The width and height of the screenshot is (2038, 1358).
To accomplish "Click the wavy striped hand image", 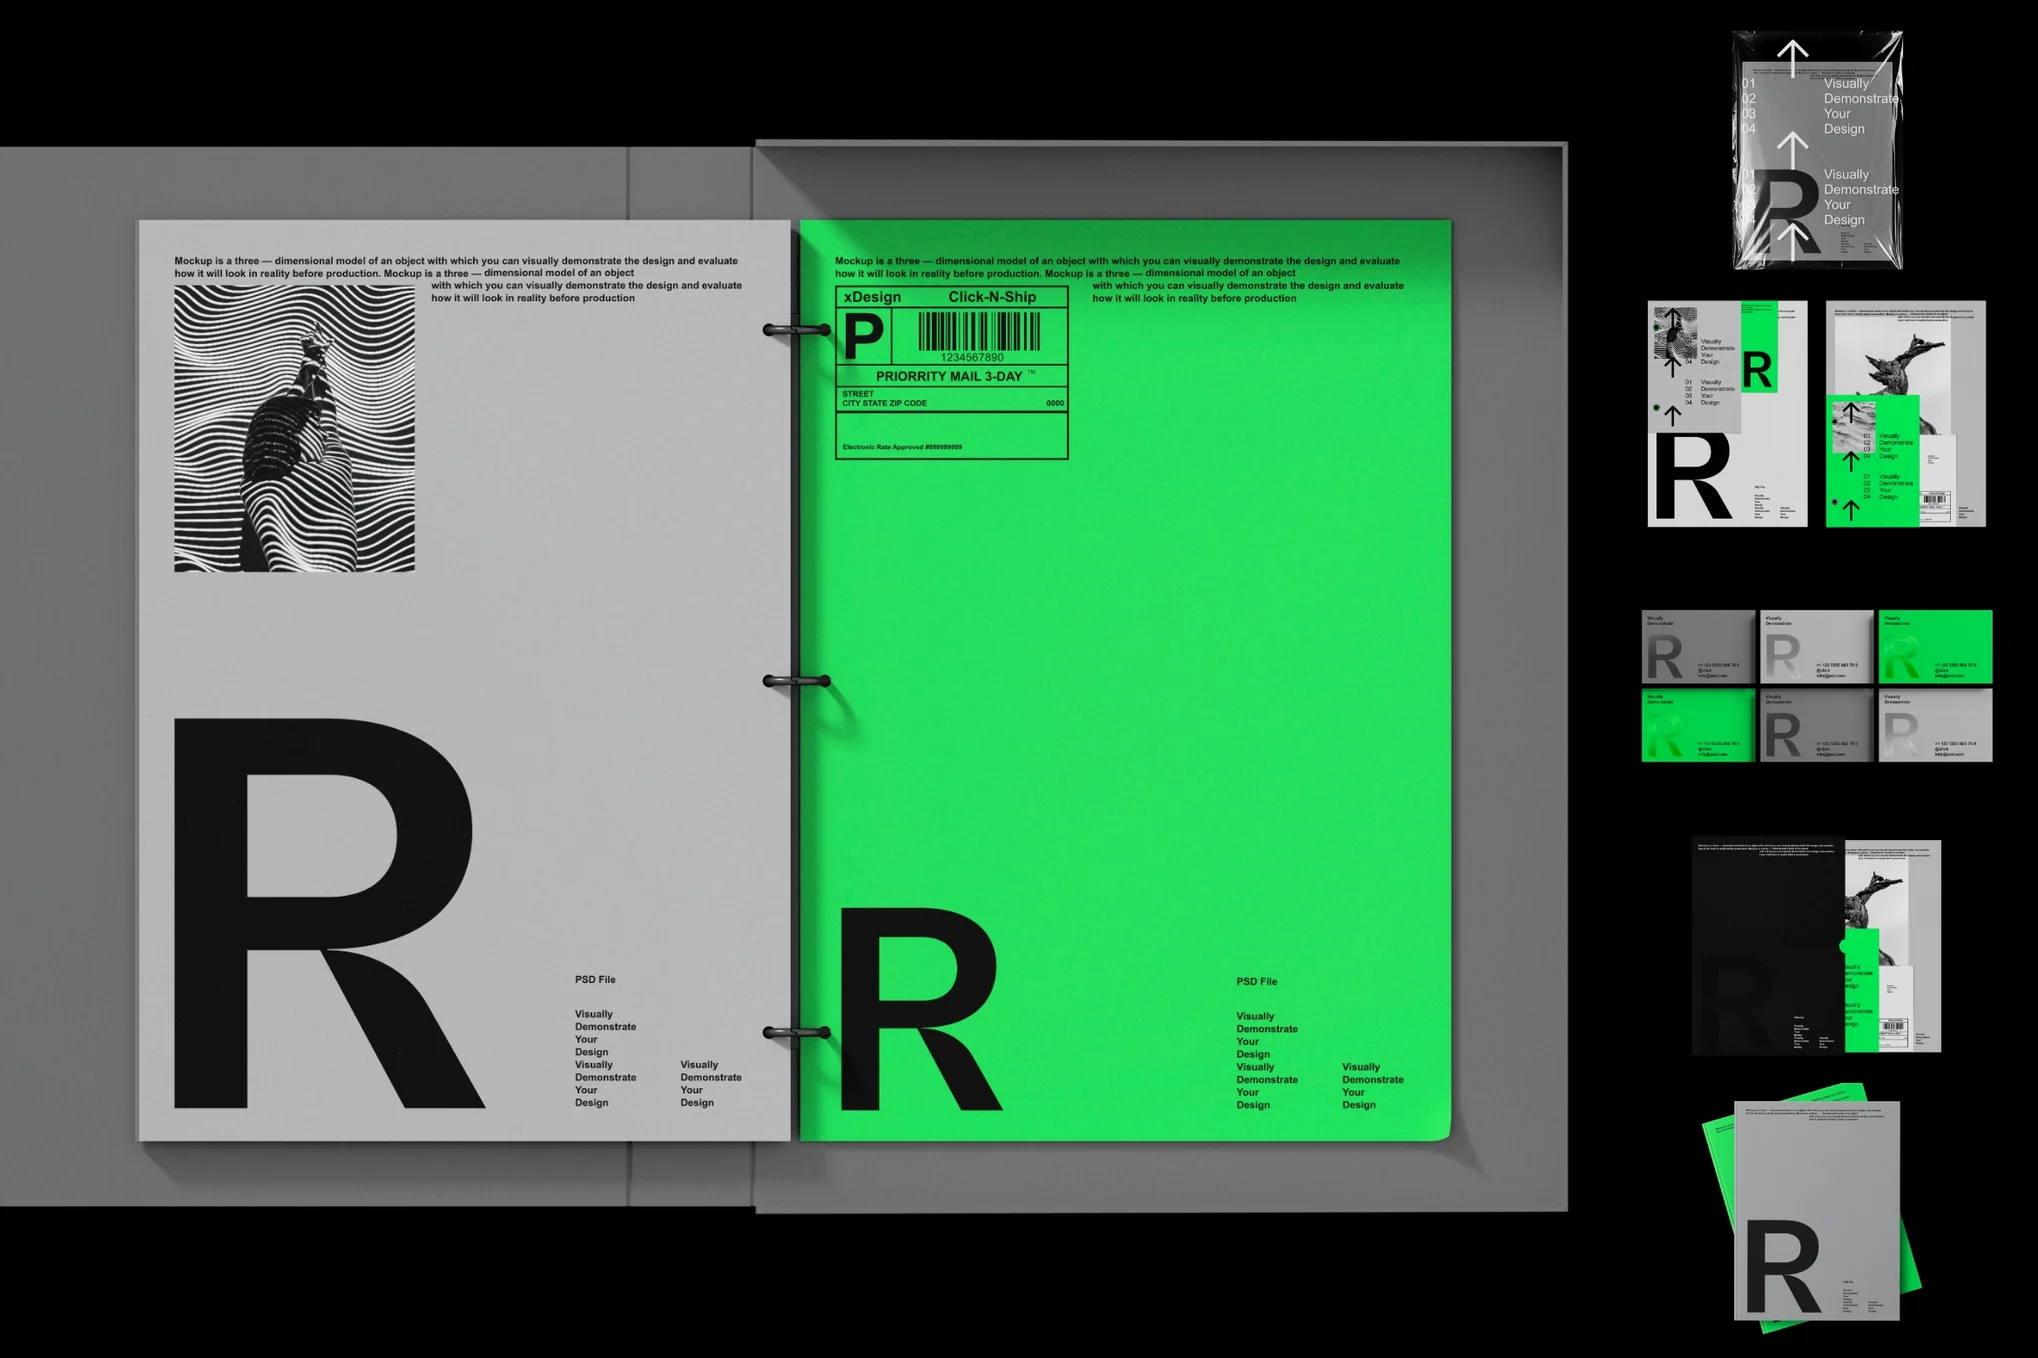I will point(294,429).
